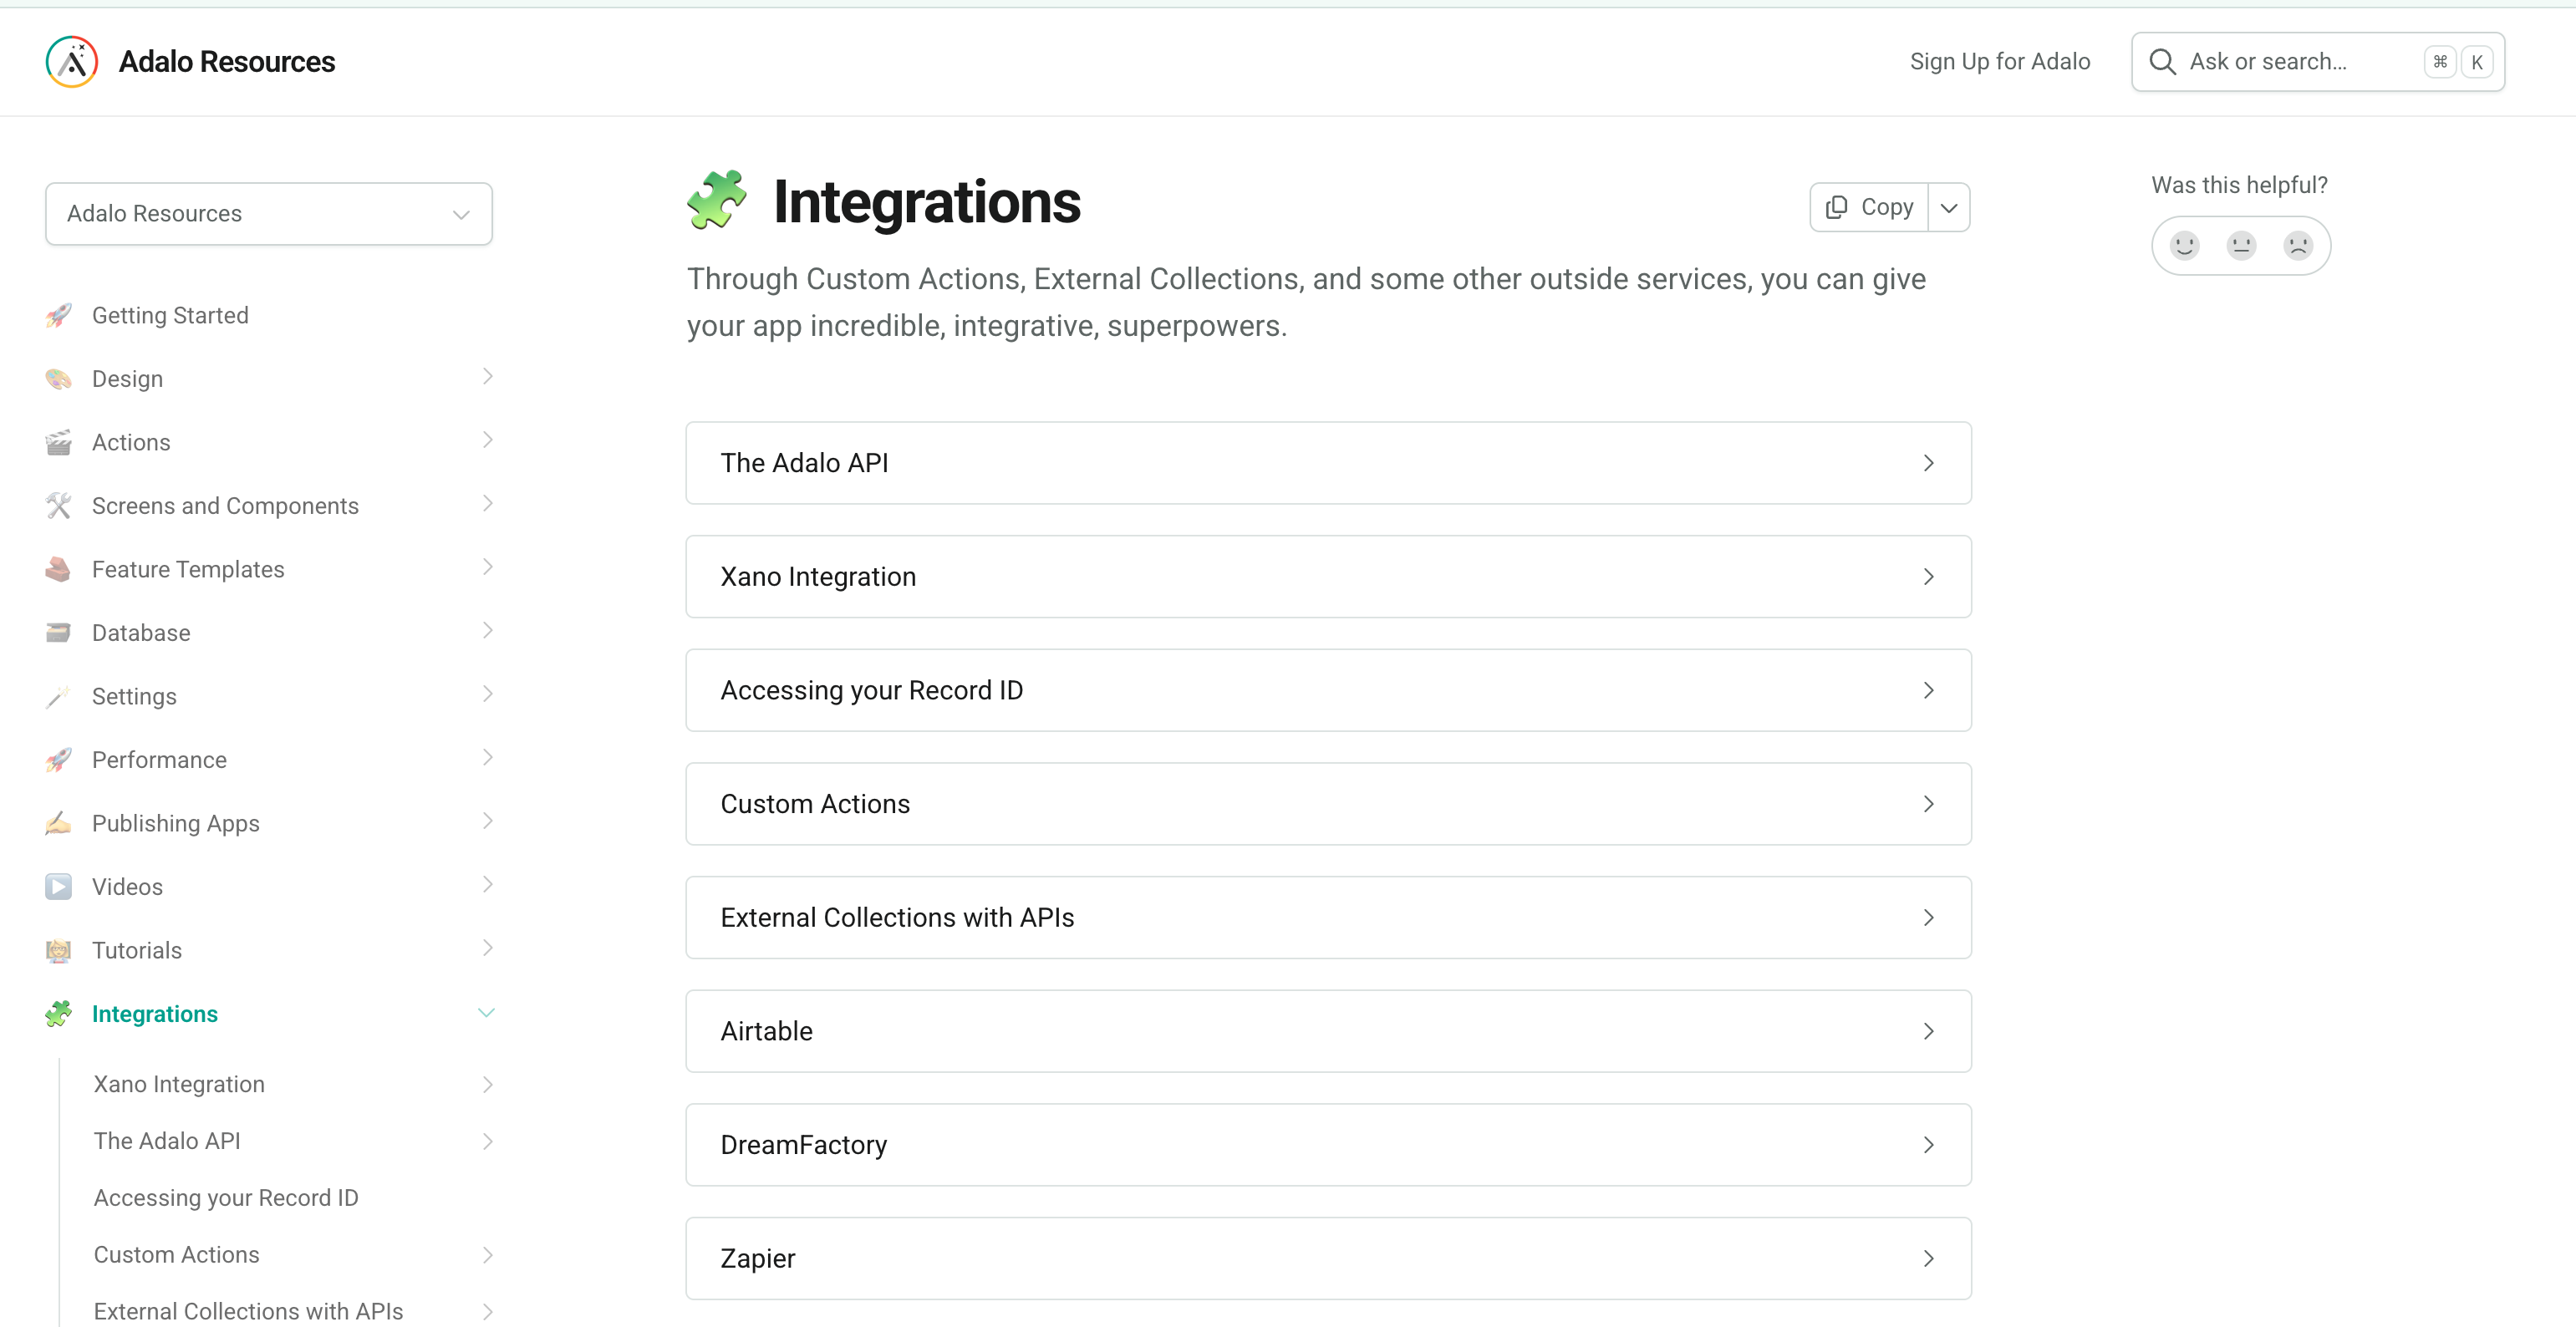This screenshot has height=1327, width=2576.
Task: Select the rocket icon next to Getting Started
Action: click(x=59, y=315)
